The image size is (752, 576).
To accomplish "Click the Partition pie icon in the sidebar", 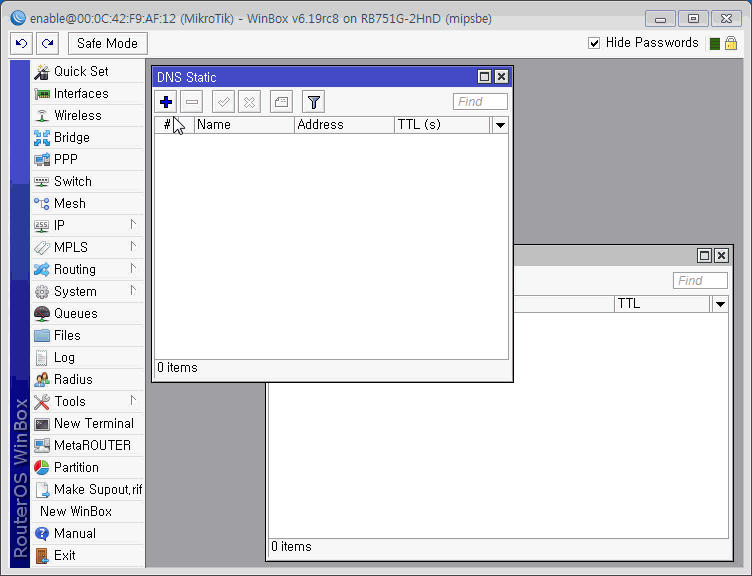I will (x=42, y=468).
